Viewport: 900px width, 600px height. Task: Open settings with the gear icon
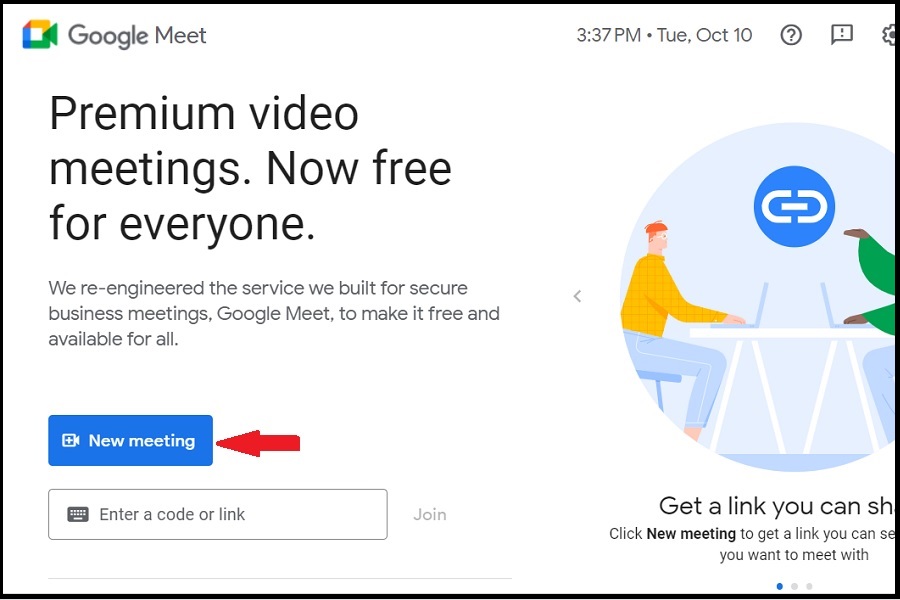point(888,35)
